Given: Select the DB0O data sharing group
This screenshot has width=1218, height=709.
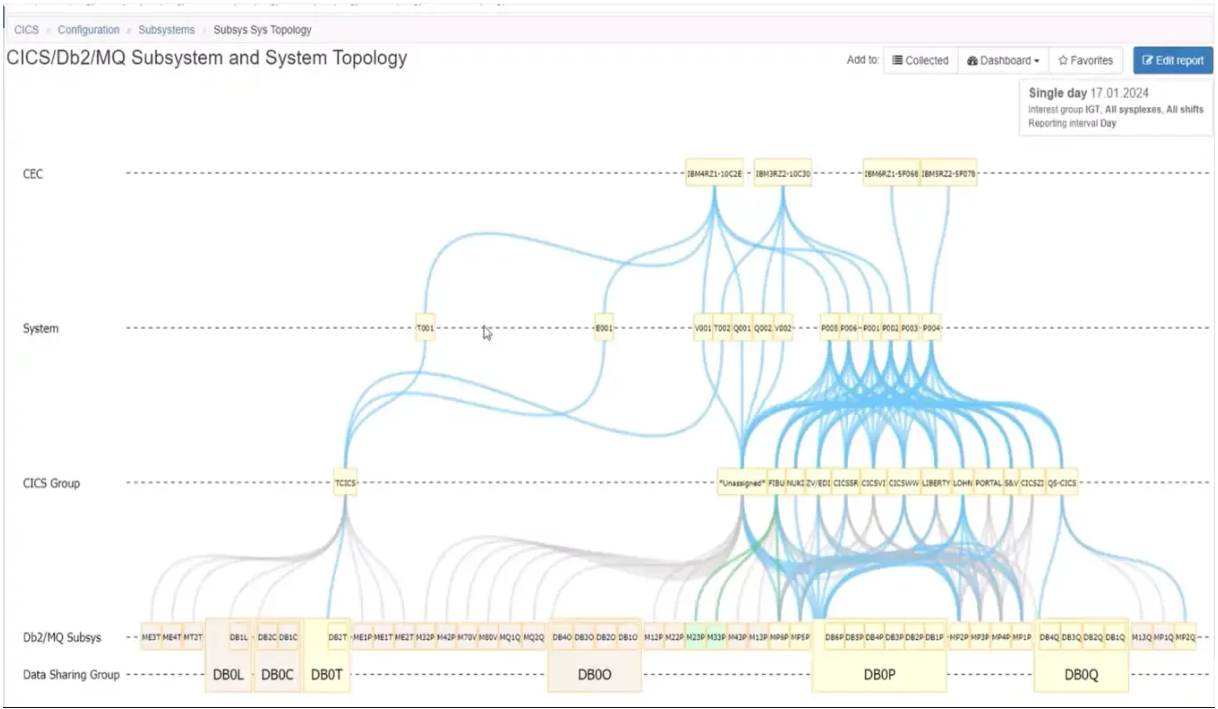Looking at the screenshot, I should (594, 674).
